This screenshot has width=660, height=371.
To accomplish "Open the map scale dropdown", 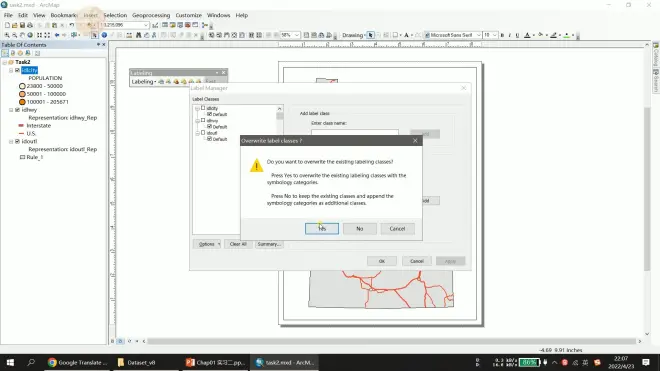I will click(146, 25).
